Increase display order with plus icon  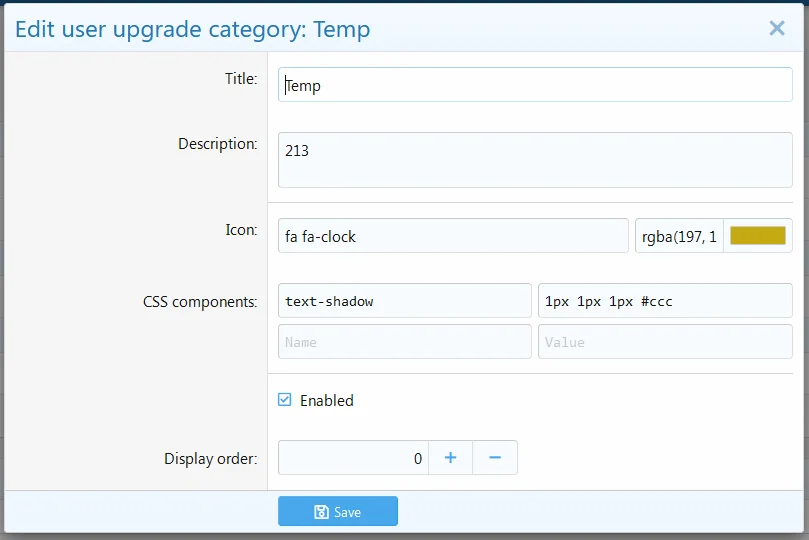point(450,458)
